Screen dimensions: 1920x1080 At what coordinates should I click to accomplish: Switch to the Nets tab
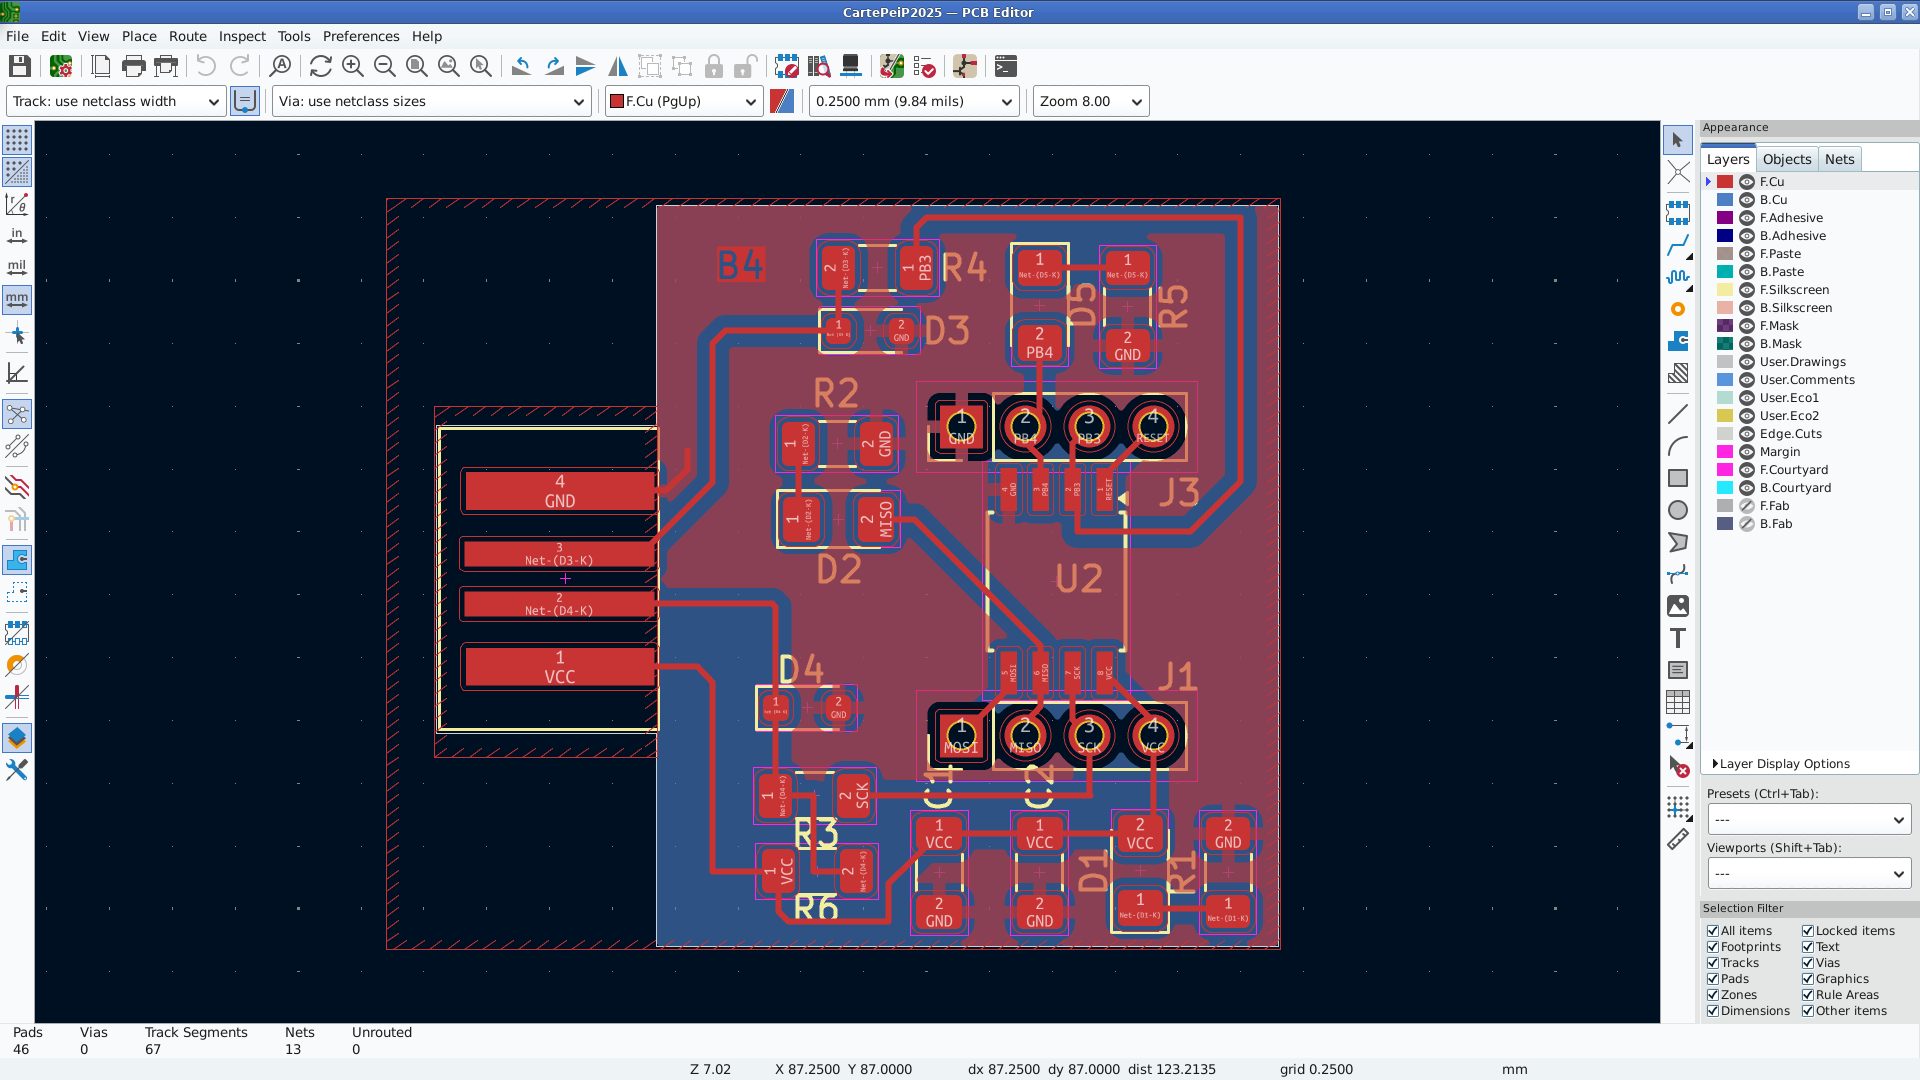coord(1839,159)
